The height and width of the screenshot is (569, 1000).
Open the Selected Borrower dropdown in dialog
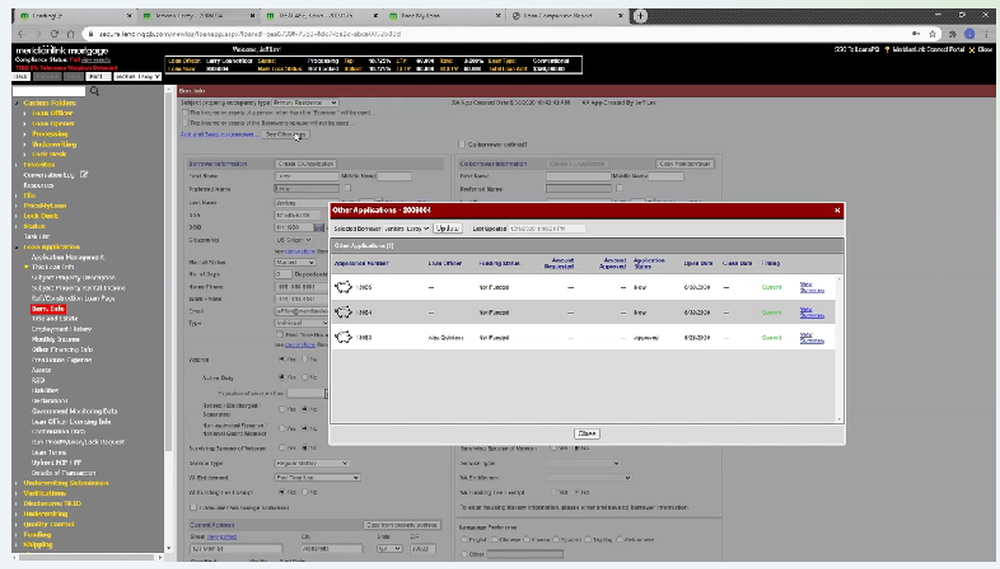click(407, 228)
